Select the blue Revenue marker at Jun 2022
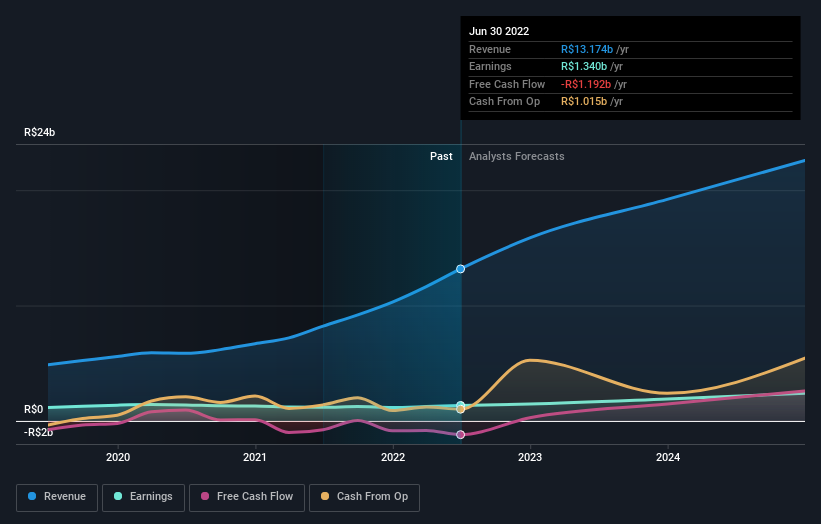821x524 pixels. click(x=460, y=269)
